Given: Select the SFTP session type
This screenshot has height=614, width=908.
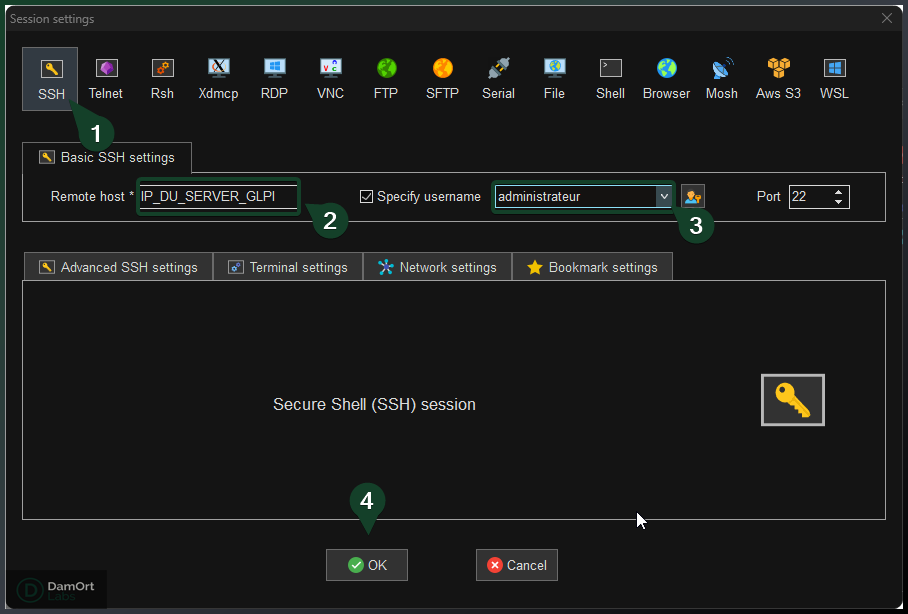Looking at the screenshot, I should click(442, 78).
